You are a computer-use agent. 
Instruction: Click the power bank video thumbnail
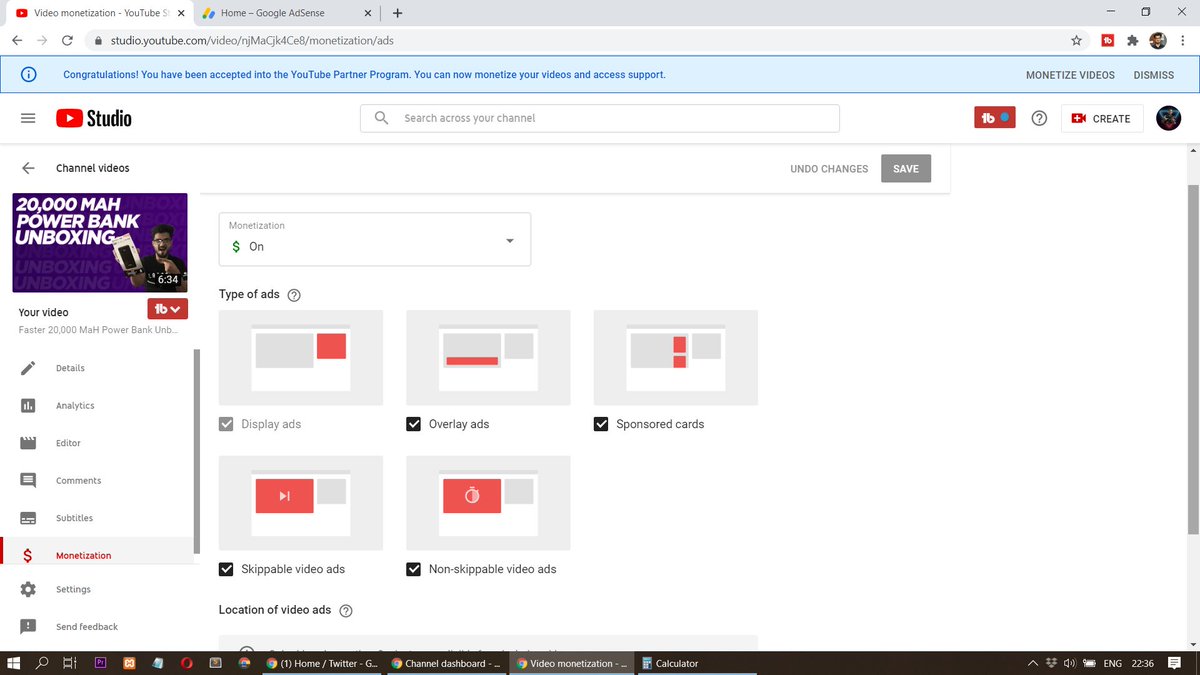100,242
